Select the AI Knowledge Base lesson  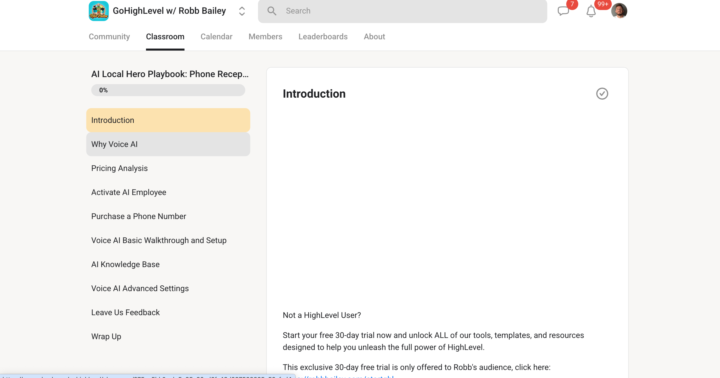point(168,265)
